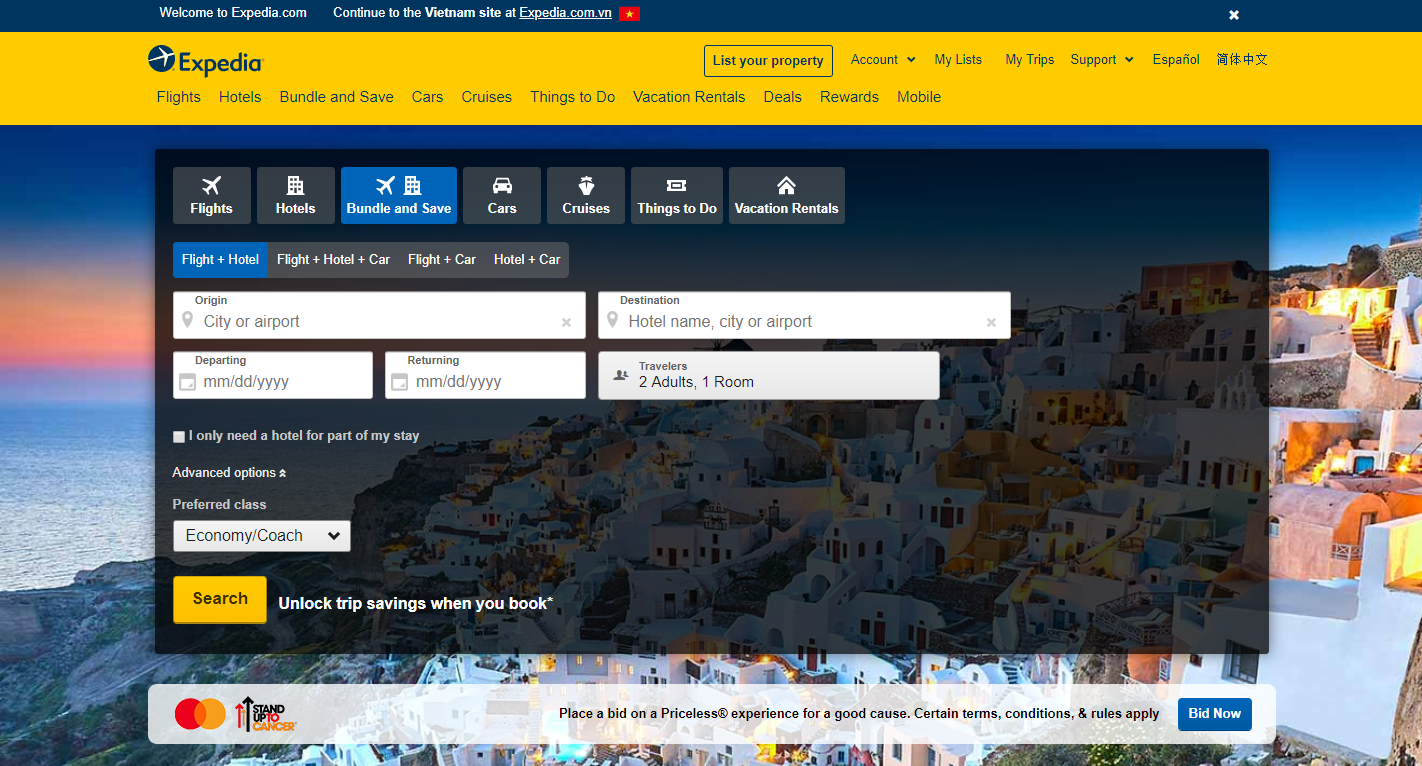Click the Stand Up To Cancer logo

[x=266, y=714]
